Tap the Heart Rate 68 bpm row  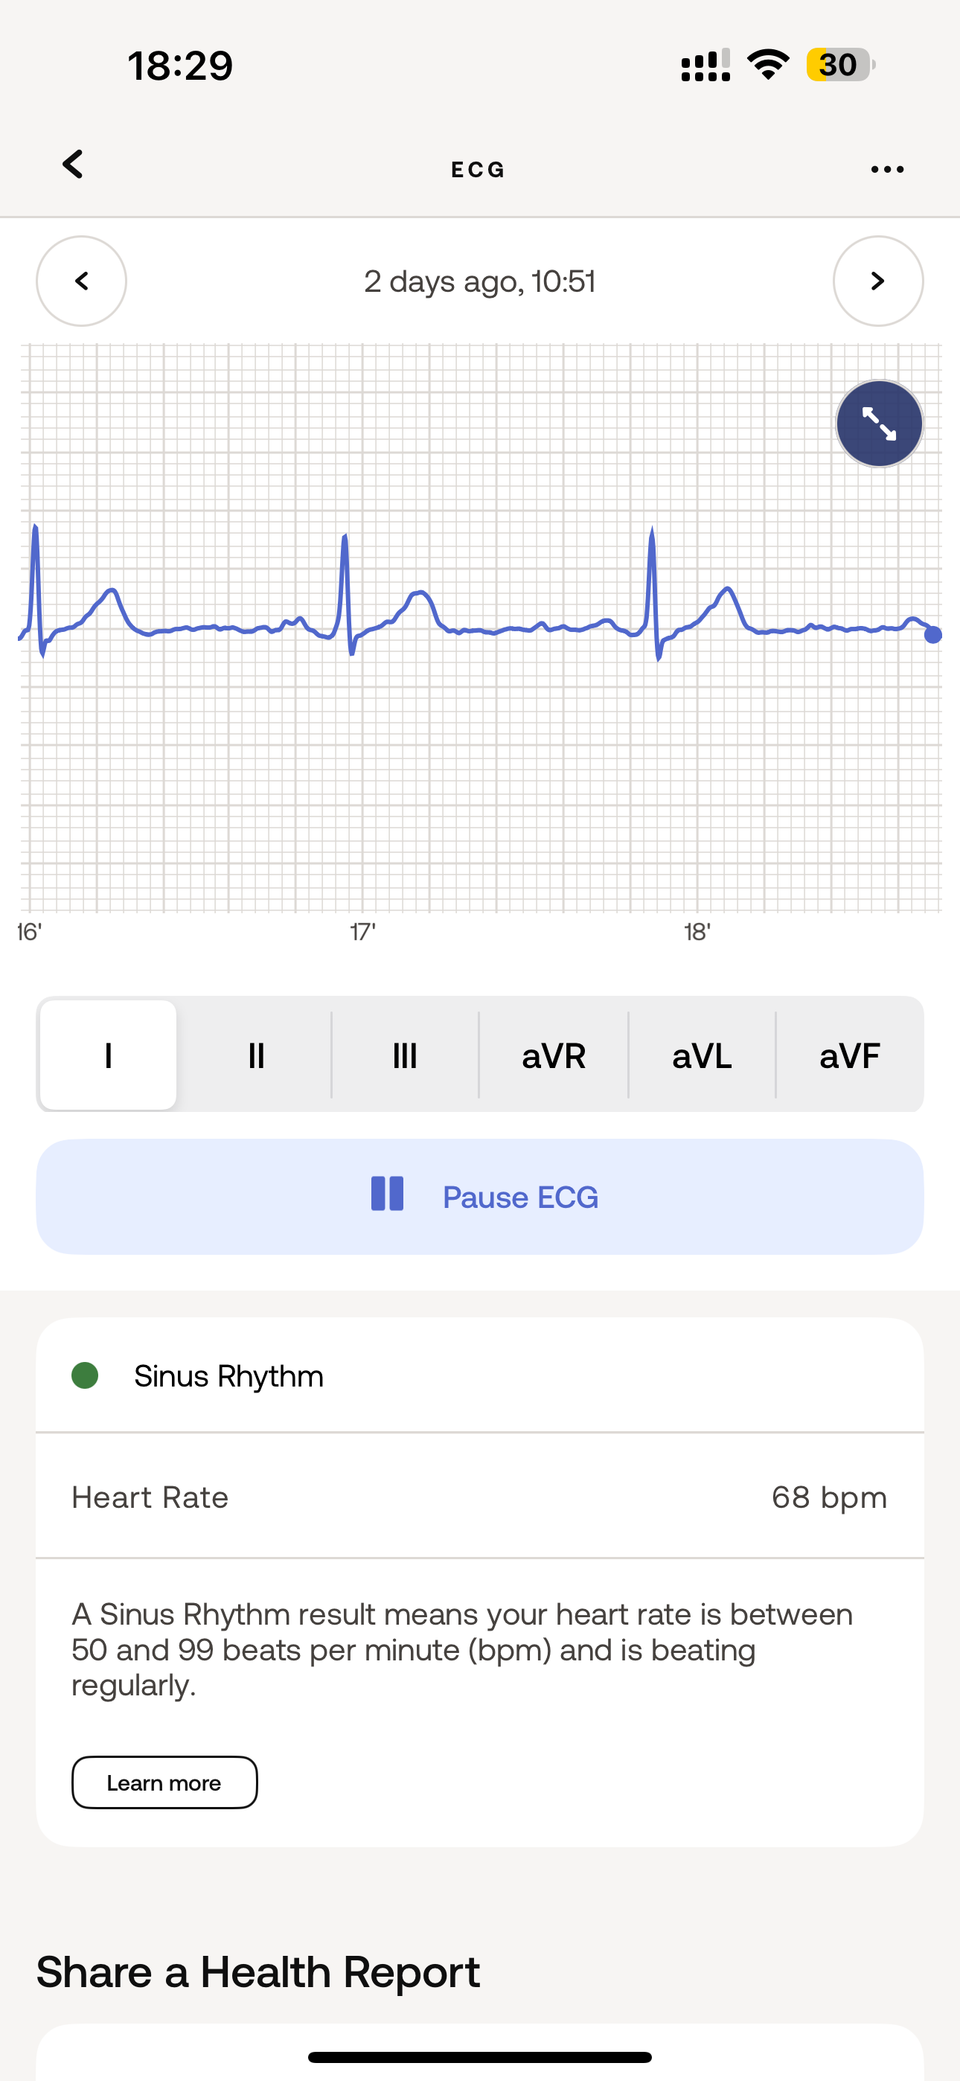coord(480,1497)
